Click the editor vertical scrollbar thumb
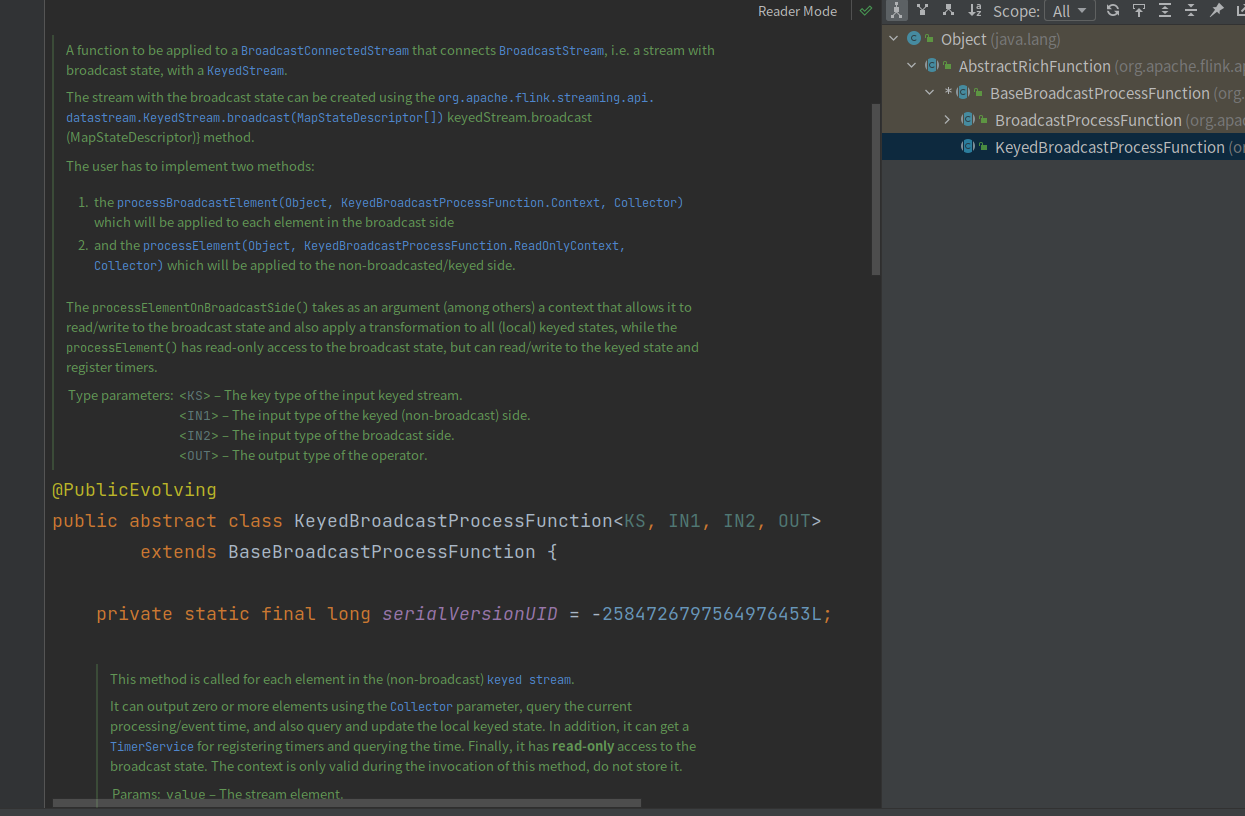This screenshot has width=1245, height=816. (x=876, y=189)
